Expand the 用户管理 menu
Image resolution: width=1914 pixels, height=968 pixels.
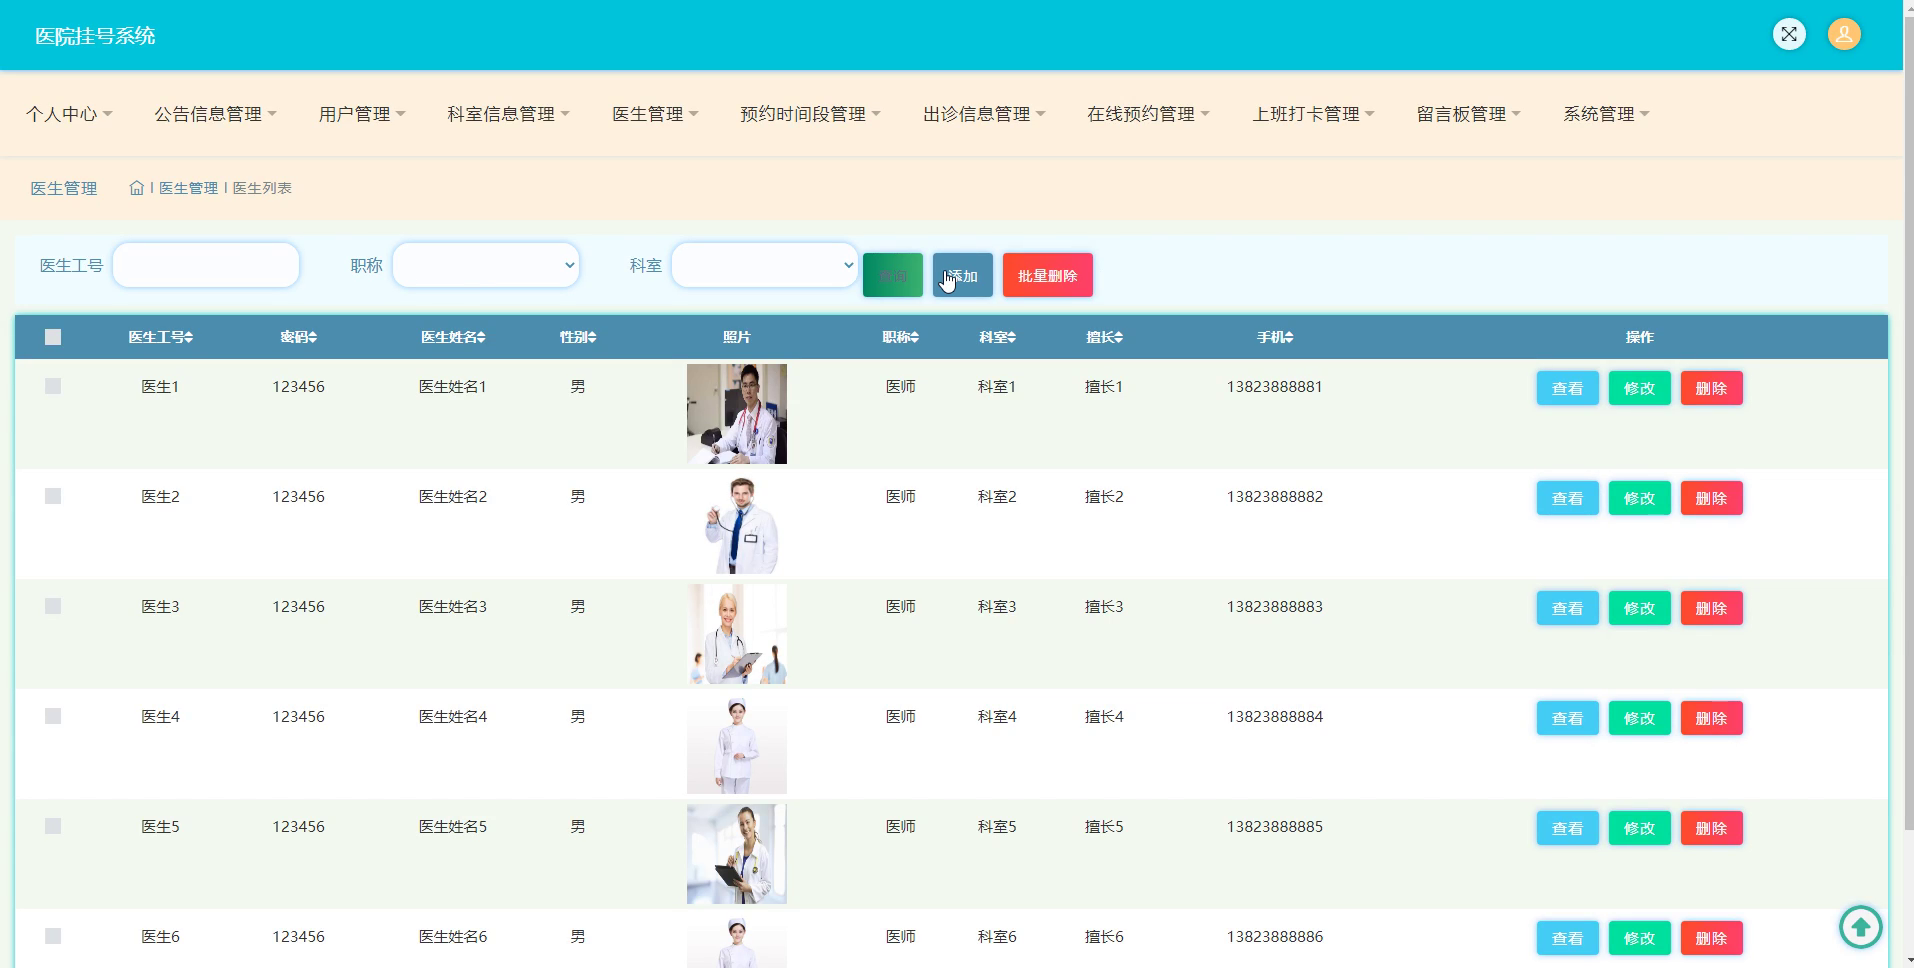click(x=362, y=114)
